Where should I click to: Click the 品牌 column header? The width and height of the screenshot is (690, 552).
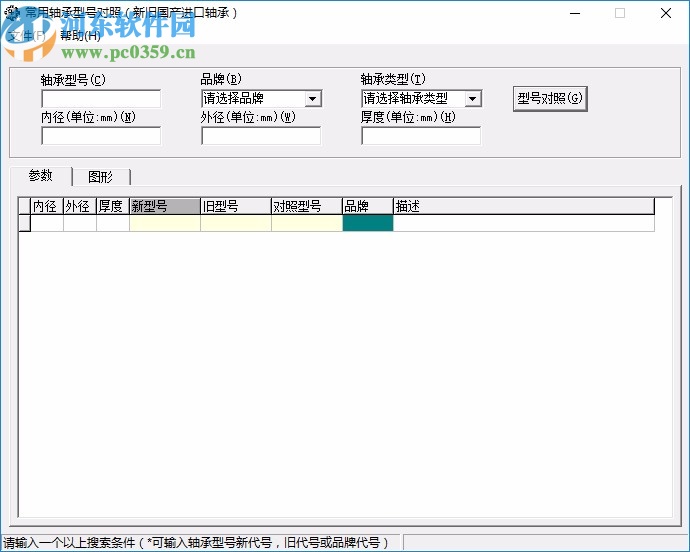click(367, 206)
